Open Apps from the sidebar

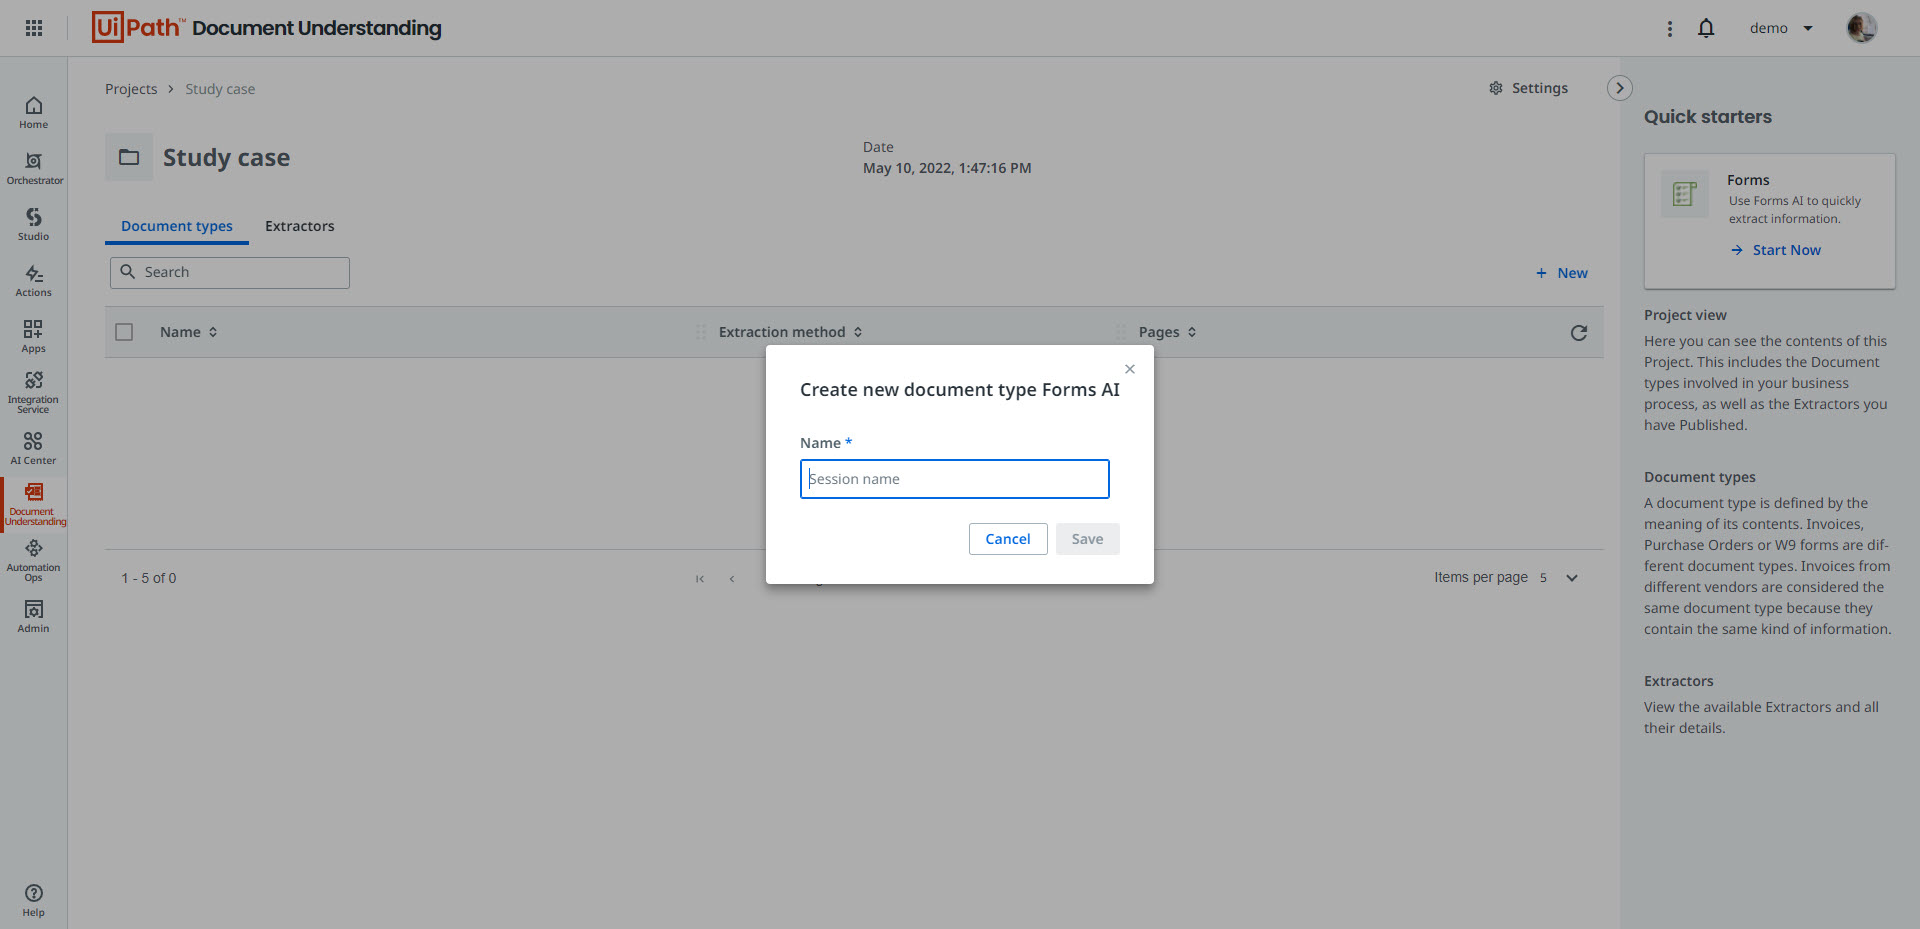coord(33,336)
